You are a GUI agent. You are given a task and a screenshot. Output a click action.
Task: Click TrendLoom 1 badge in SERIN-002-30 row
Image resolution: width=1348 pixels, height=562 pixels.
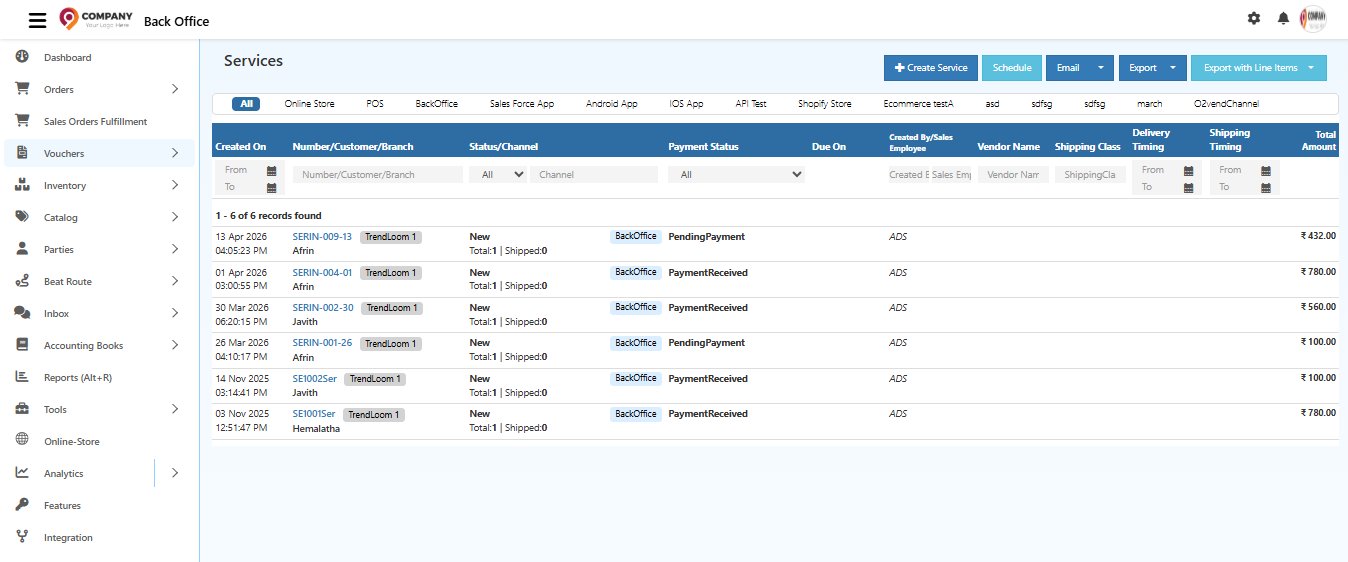click(392, 308)
